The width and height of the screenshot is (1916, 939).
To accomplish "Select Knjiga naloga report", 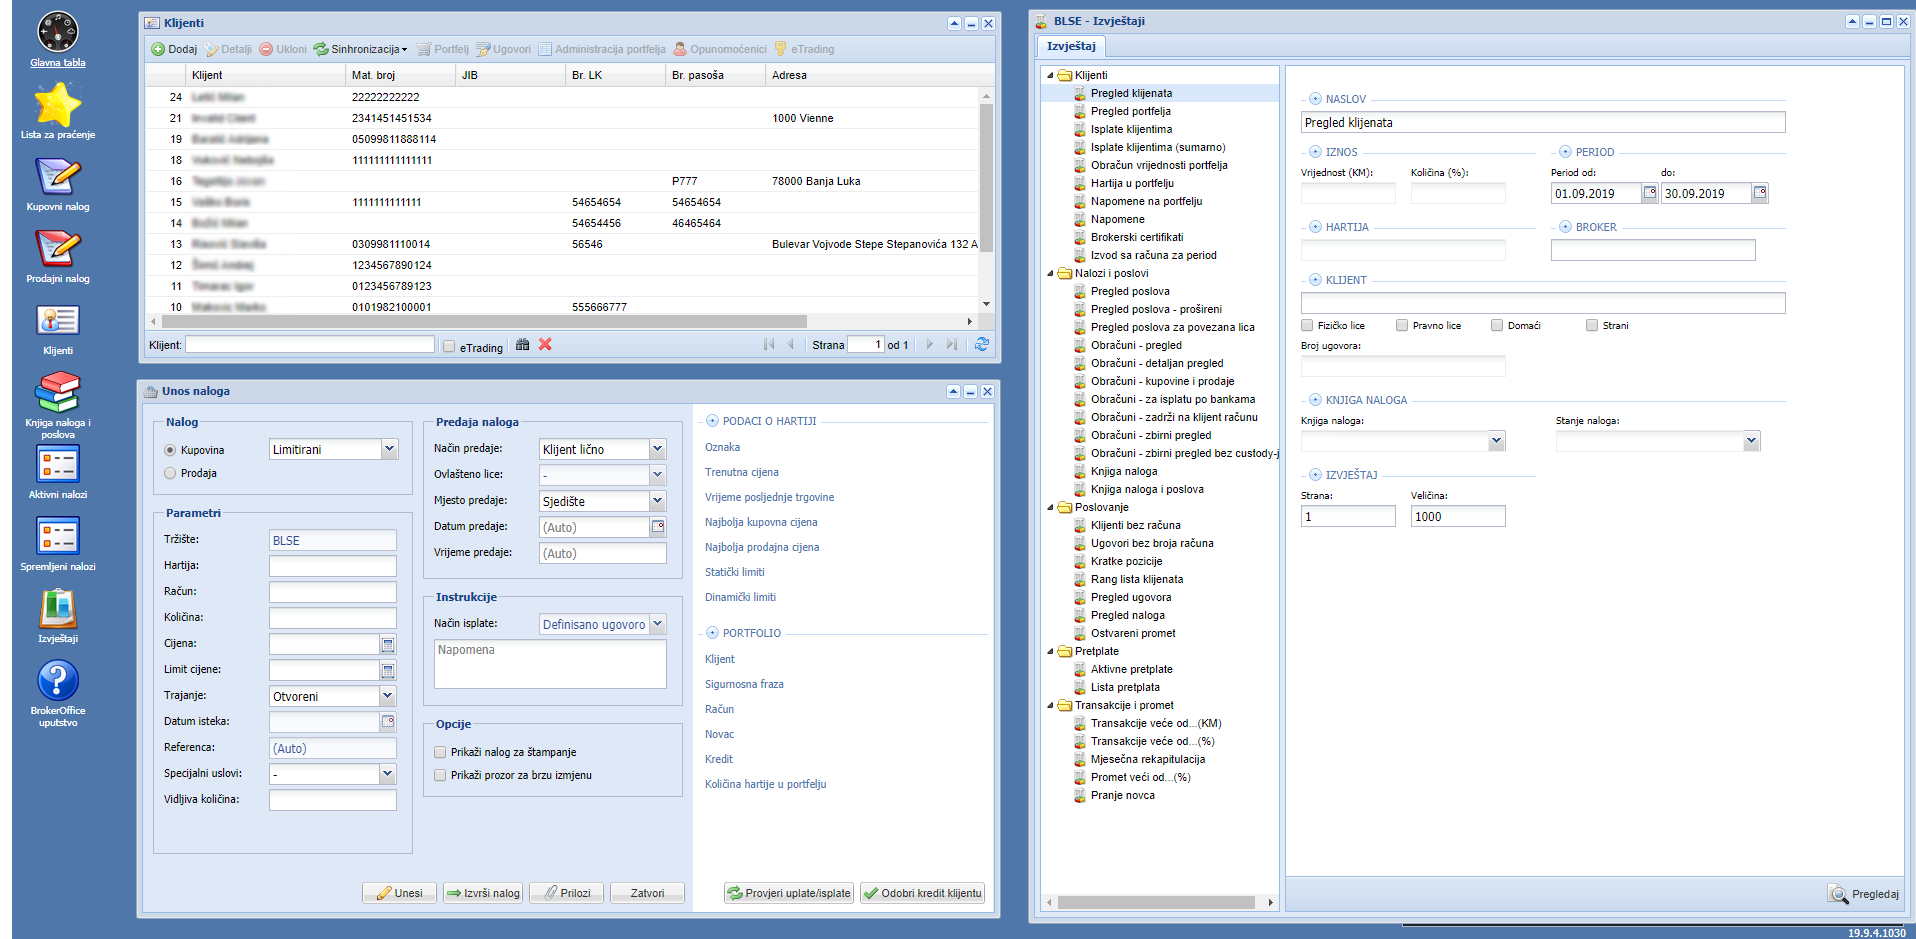I will pyautogui.click(x=1124, y=471).
